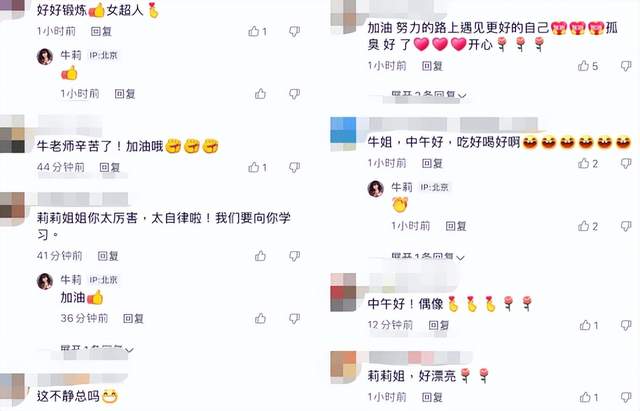Expand replies under 加油 努力的路上 comment
This screenshot has height=411, width=640.
point(429,95)
